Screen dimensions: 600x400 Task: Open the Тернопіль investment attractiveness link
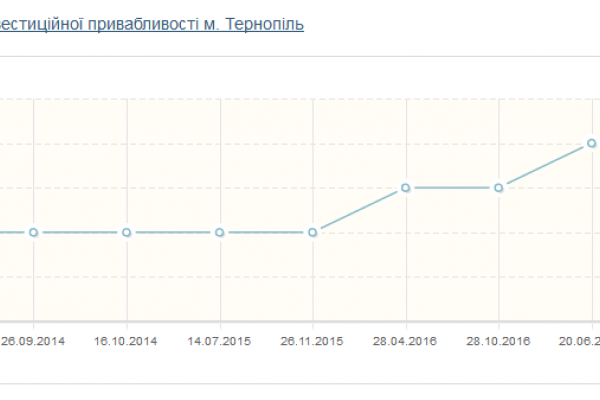(x=152, y=24)
